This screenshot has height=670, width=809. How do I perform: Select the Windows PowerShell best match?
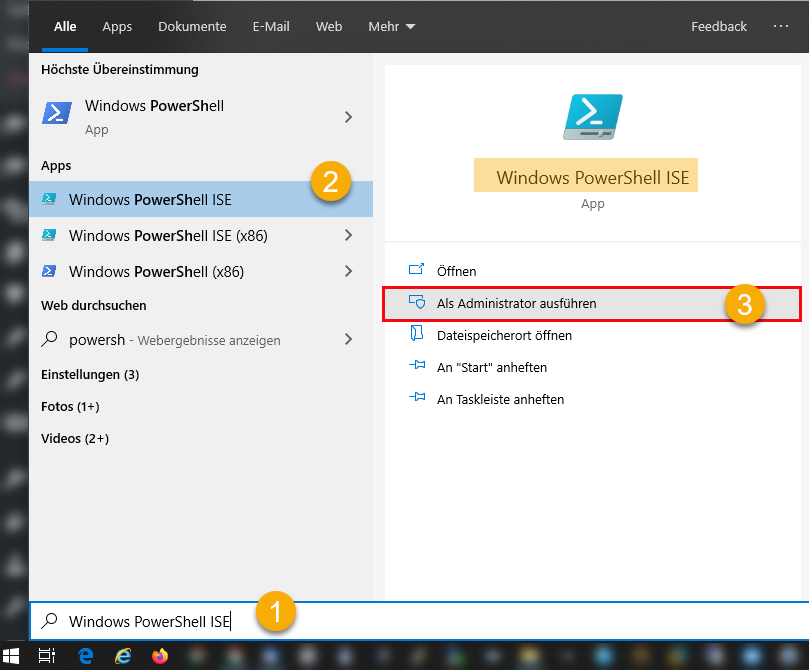(201, 117)
